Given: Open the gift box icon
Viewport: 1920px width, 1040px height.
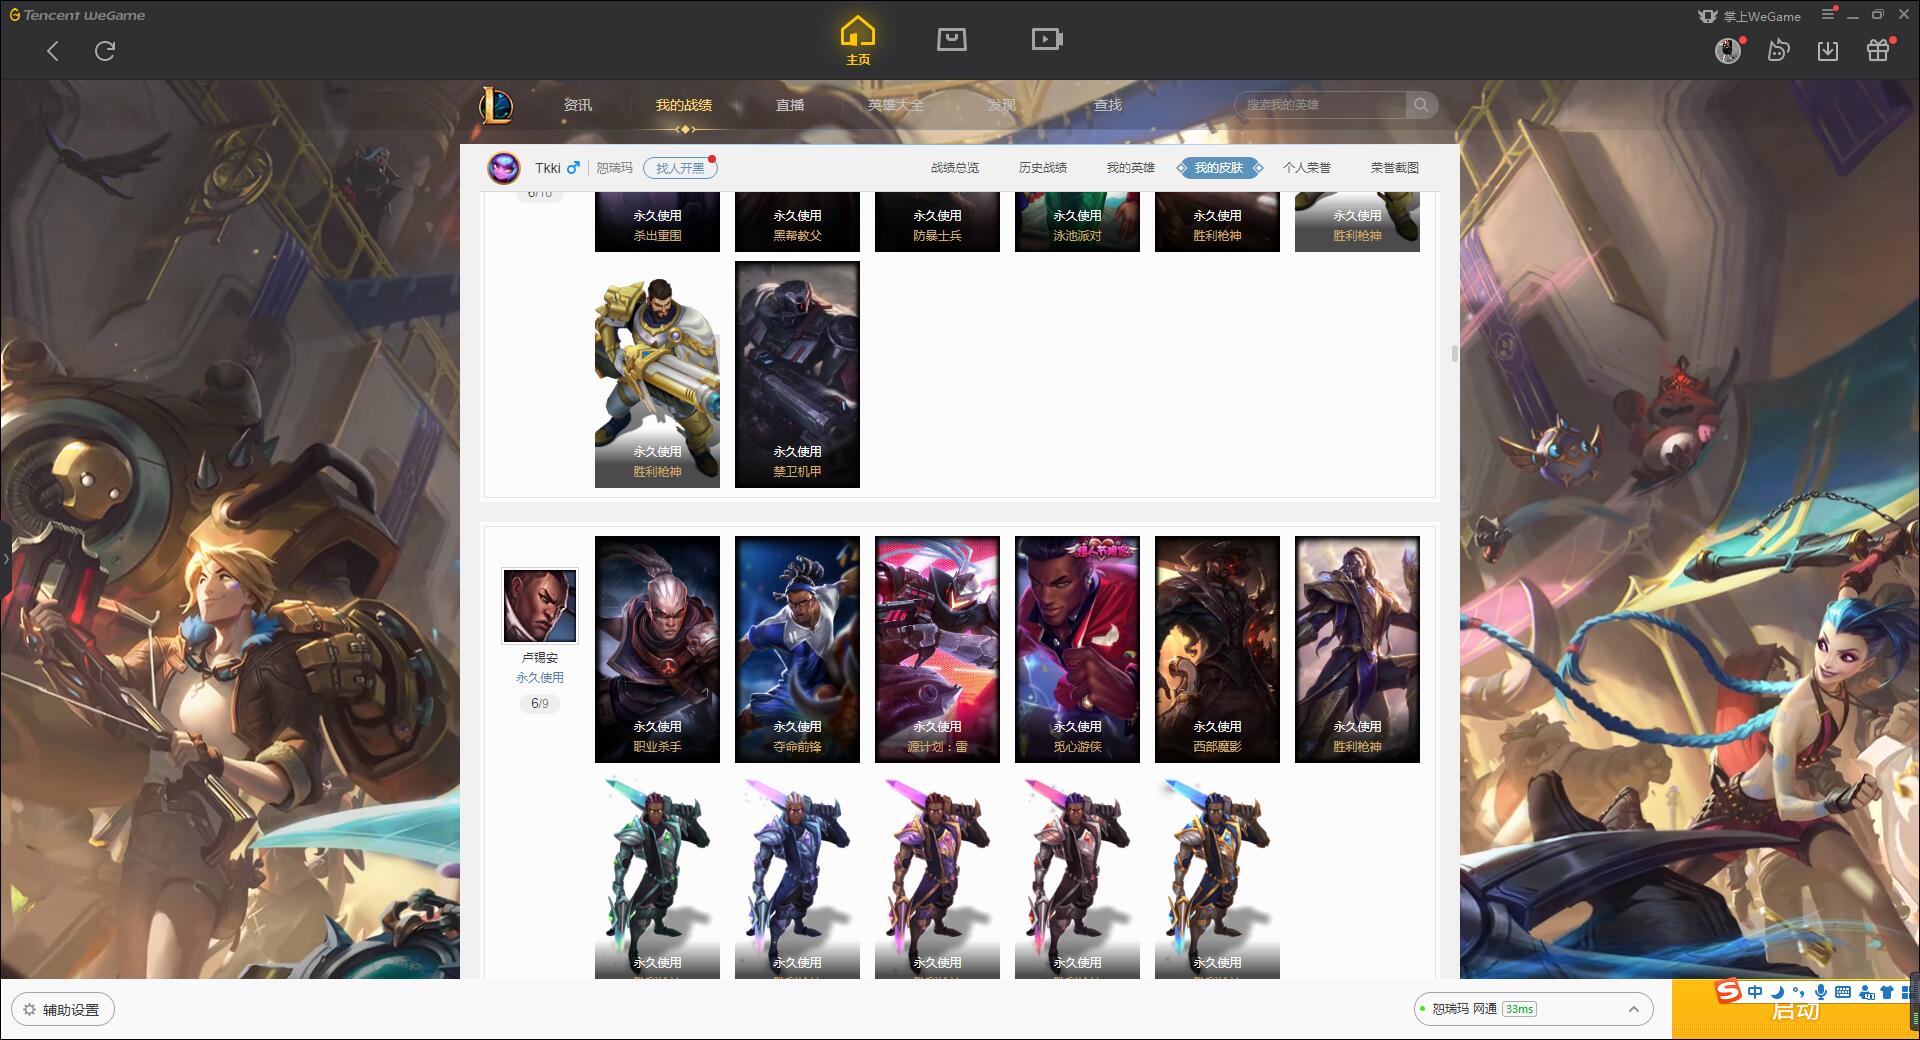Looking at the screenshot, I should tap(1878, 50).
